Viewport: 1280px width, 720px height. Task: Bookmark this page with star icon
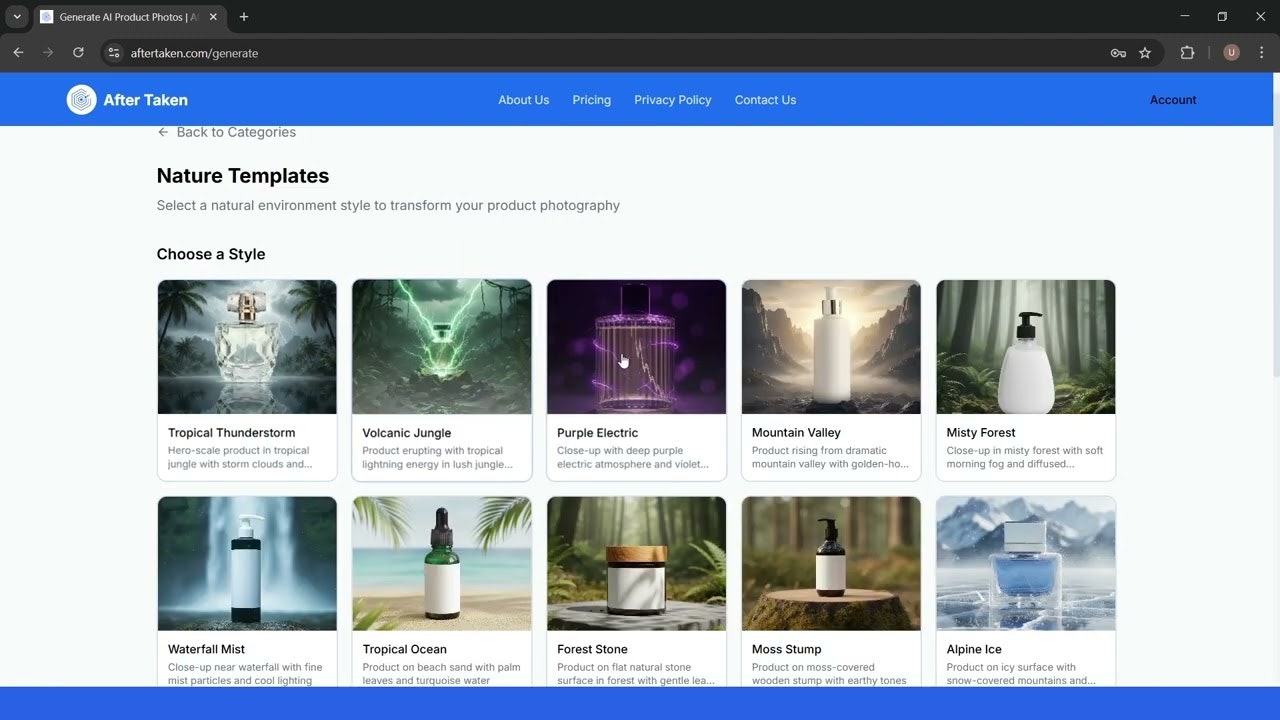click(x=1145, y=53)
